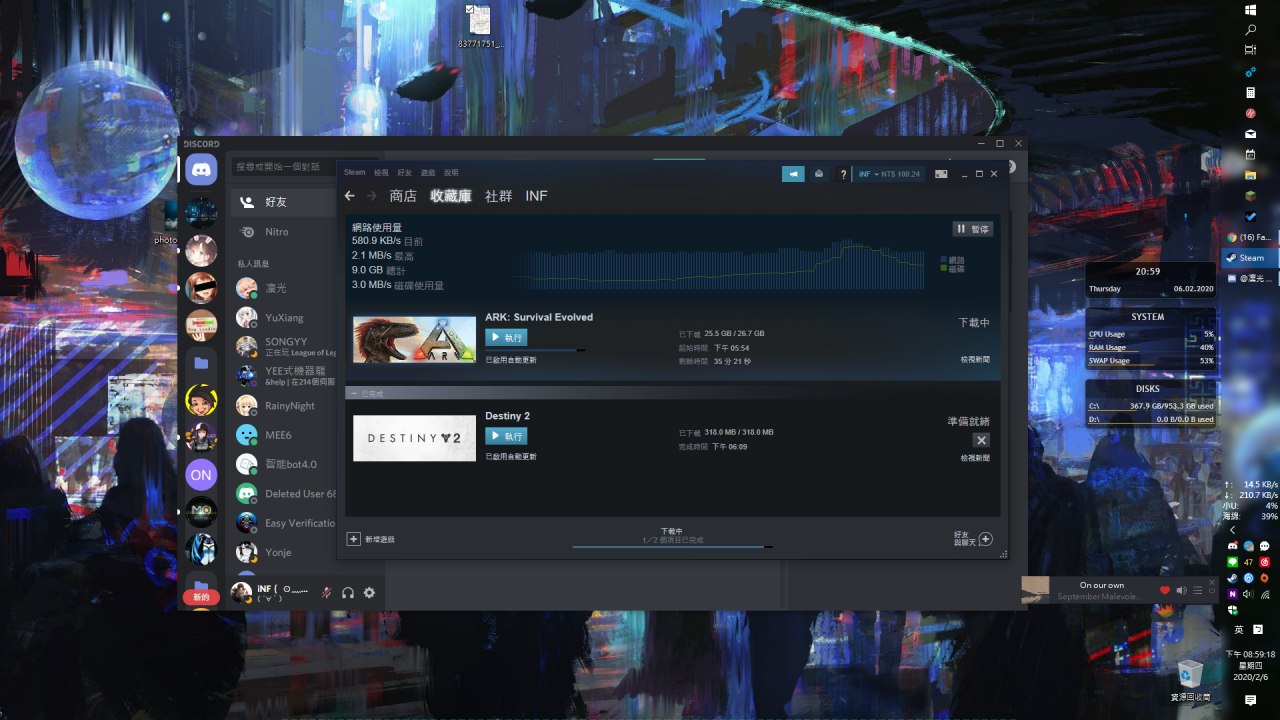Open the ARK game banner thumbnail

click(x=414, y=339)
